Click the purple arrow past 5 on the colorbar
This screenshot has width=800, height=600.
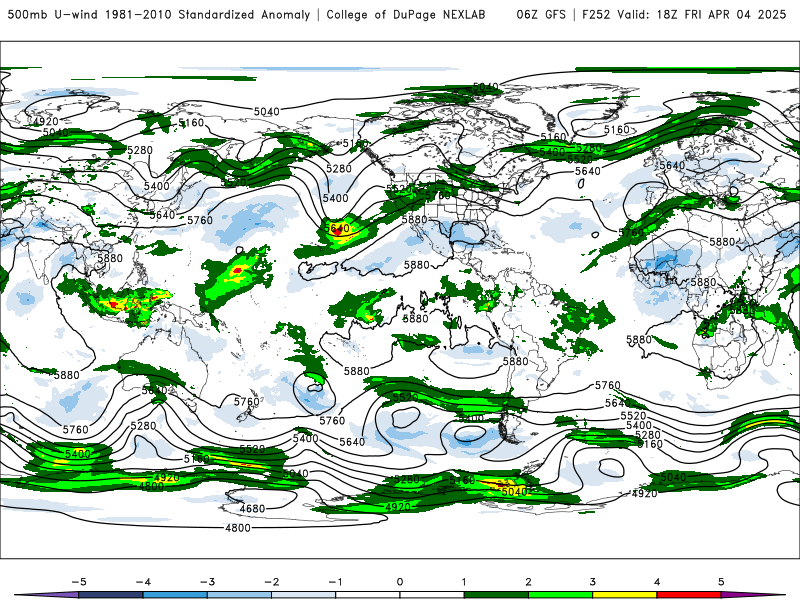[753, 596]
